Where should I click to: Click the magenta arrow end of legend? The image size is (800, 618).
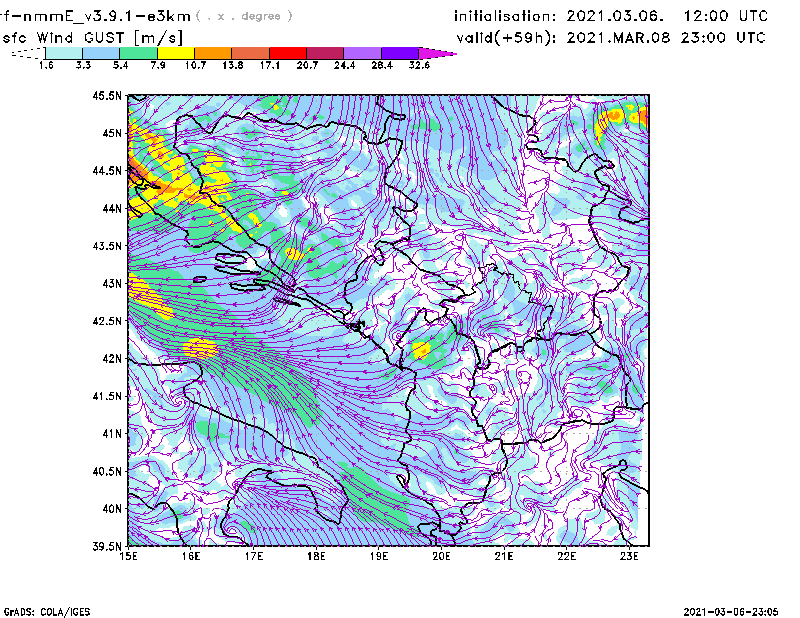(437, 53)
